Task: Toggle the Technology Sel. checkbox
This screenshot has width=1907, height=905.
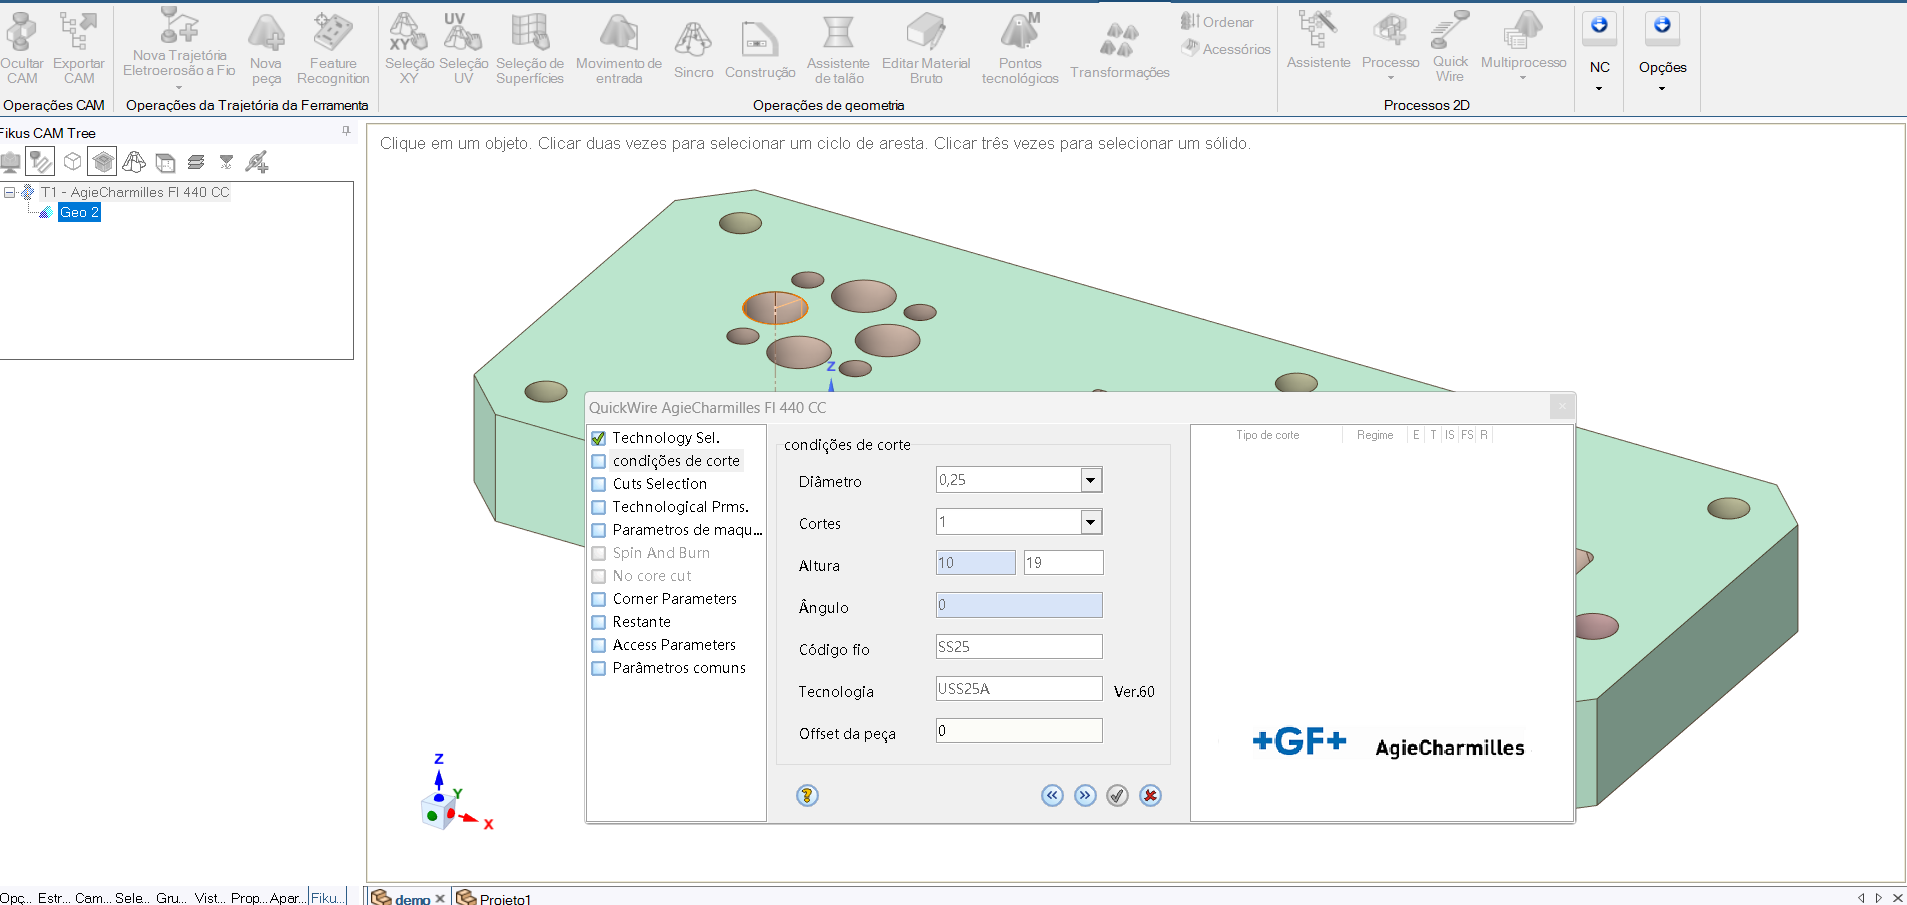Action: 599,438
